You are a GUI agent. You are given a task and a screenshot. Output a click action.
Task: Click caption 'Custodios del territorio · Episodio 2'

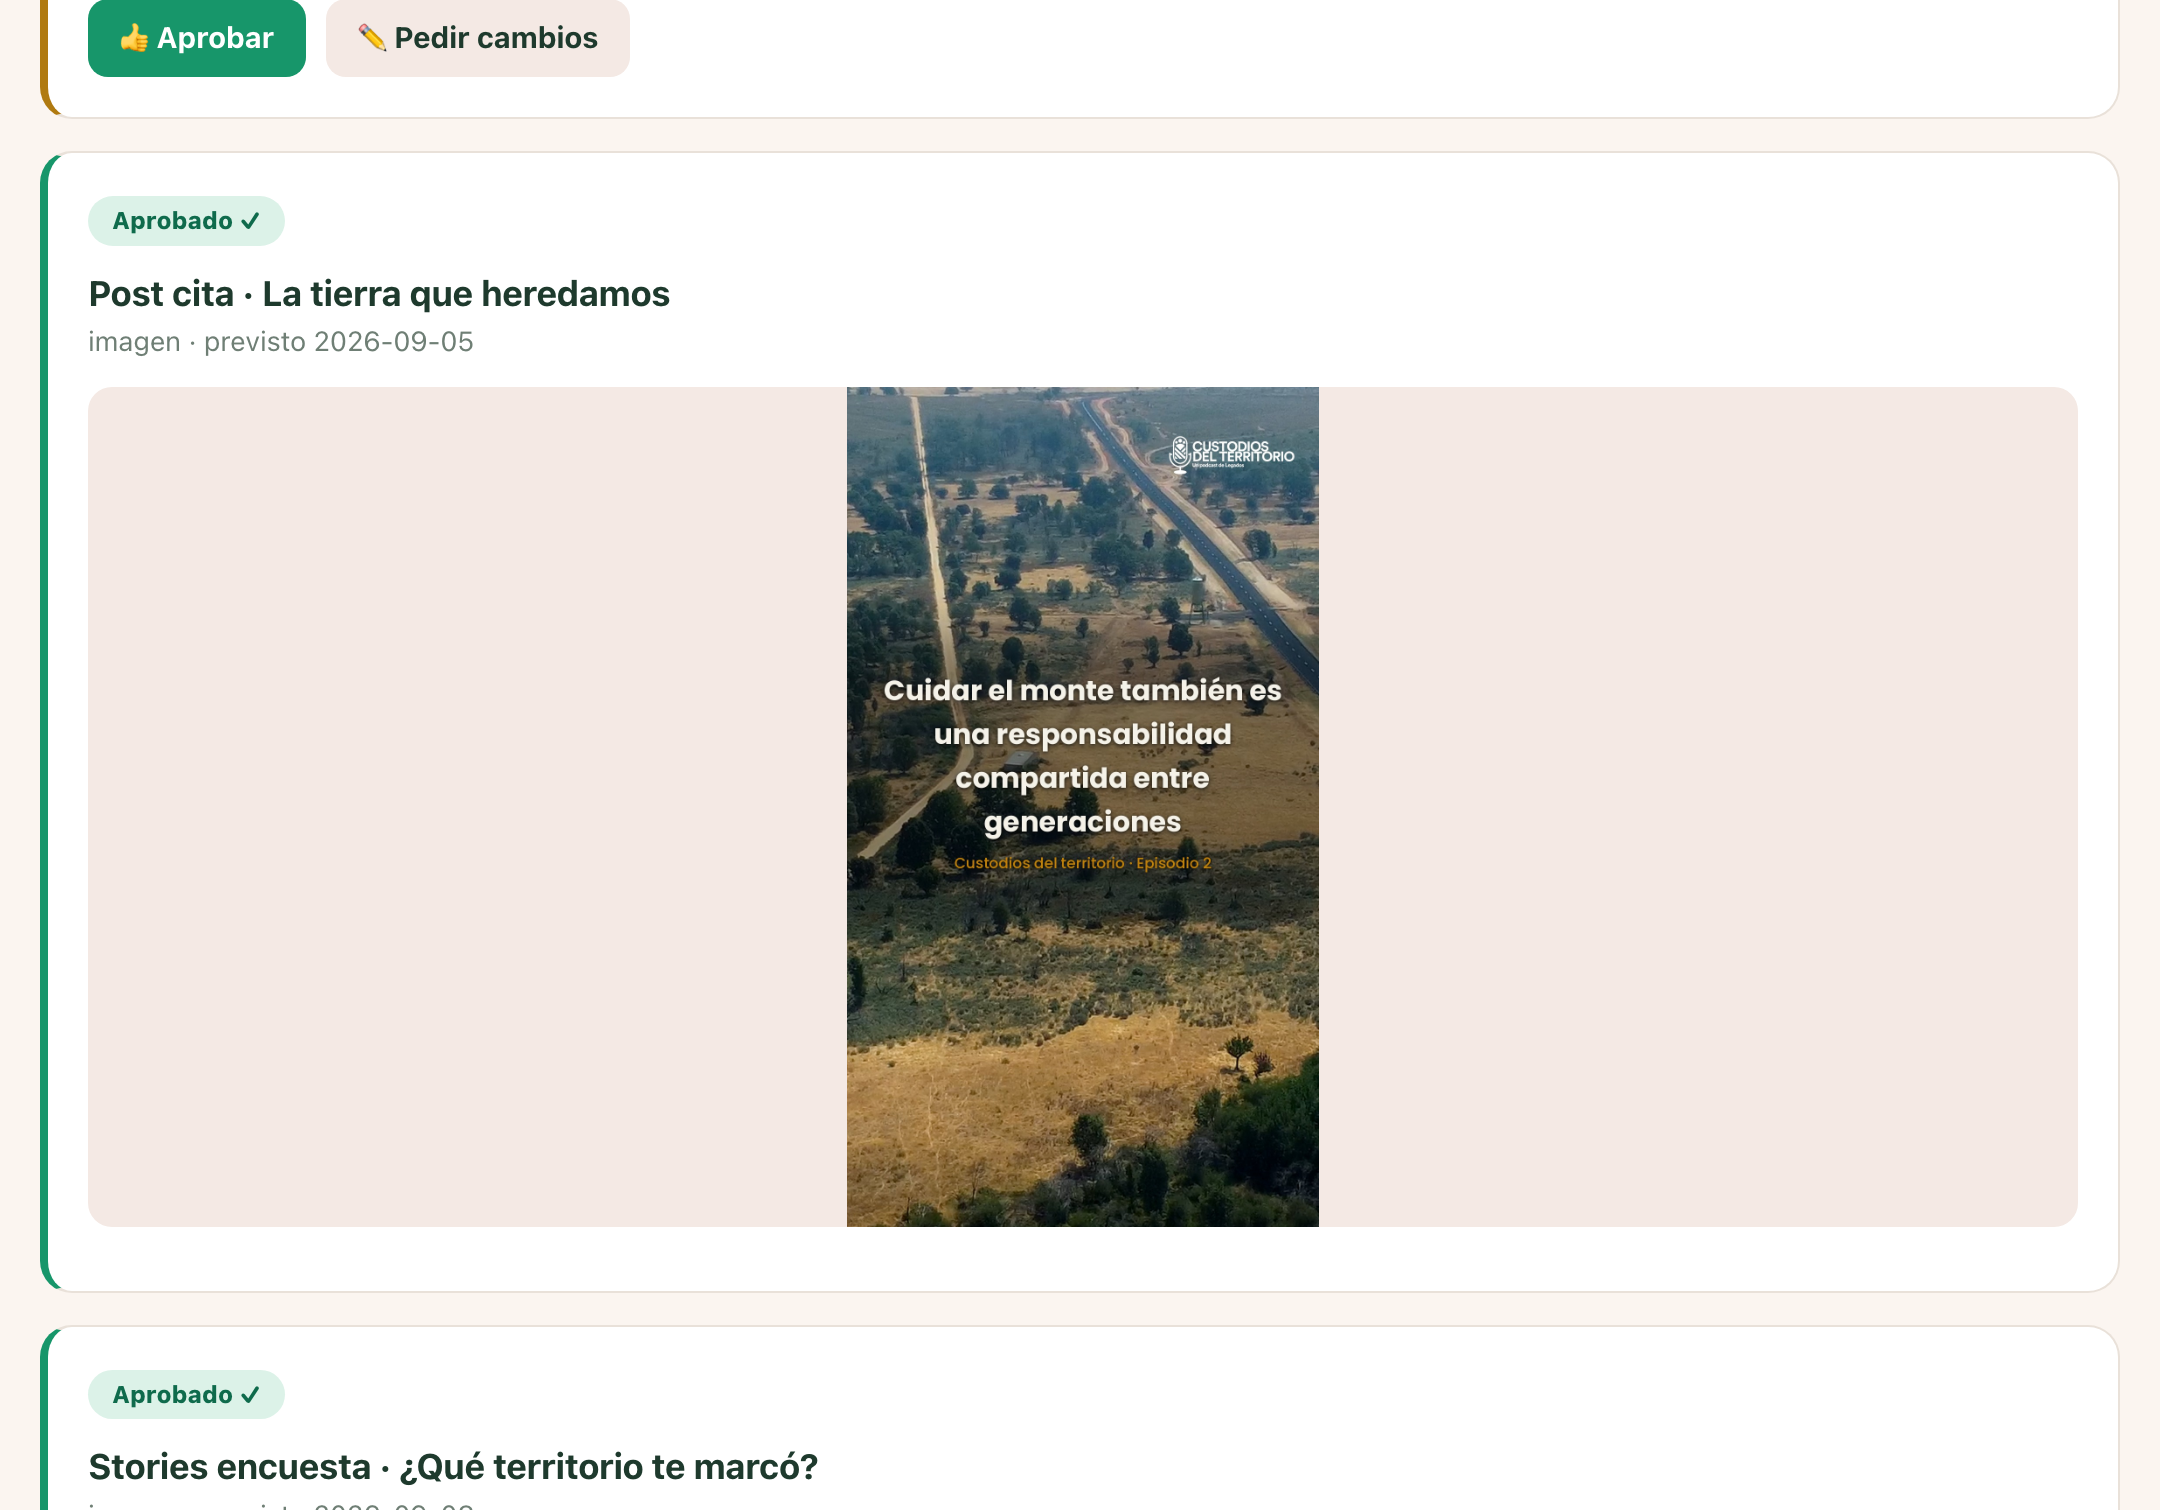pos(1082,863)
